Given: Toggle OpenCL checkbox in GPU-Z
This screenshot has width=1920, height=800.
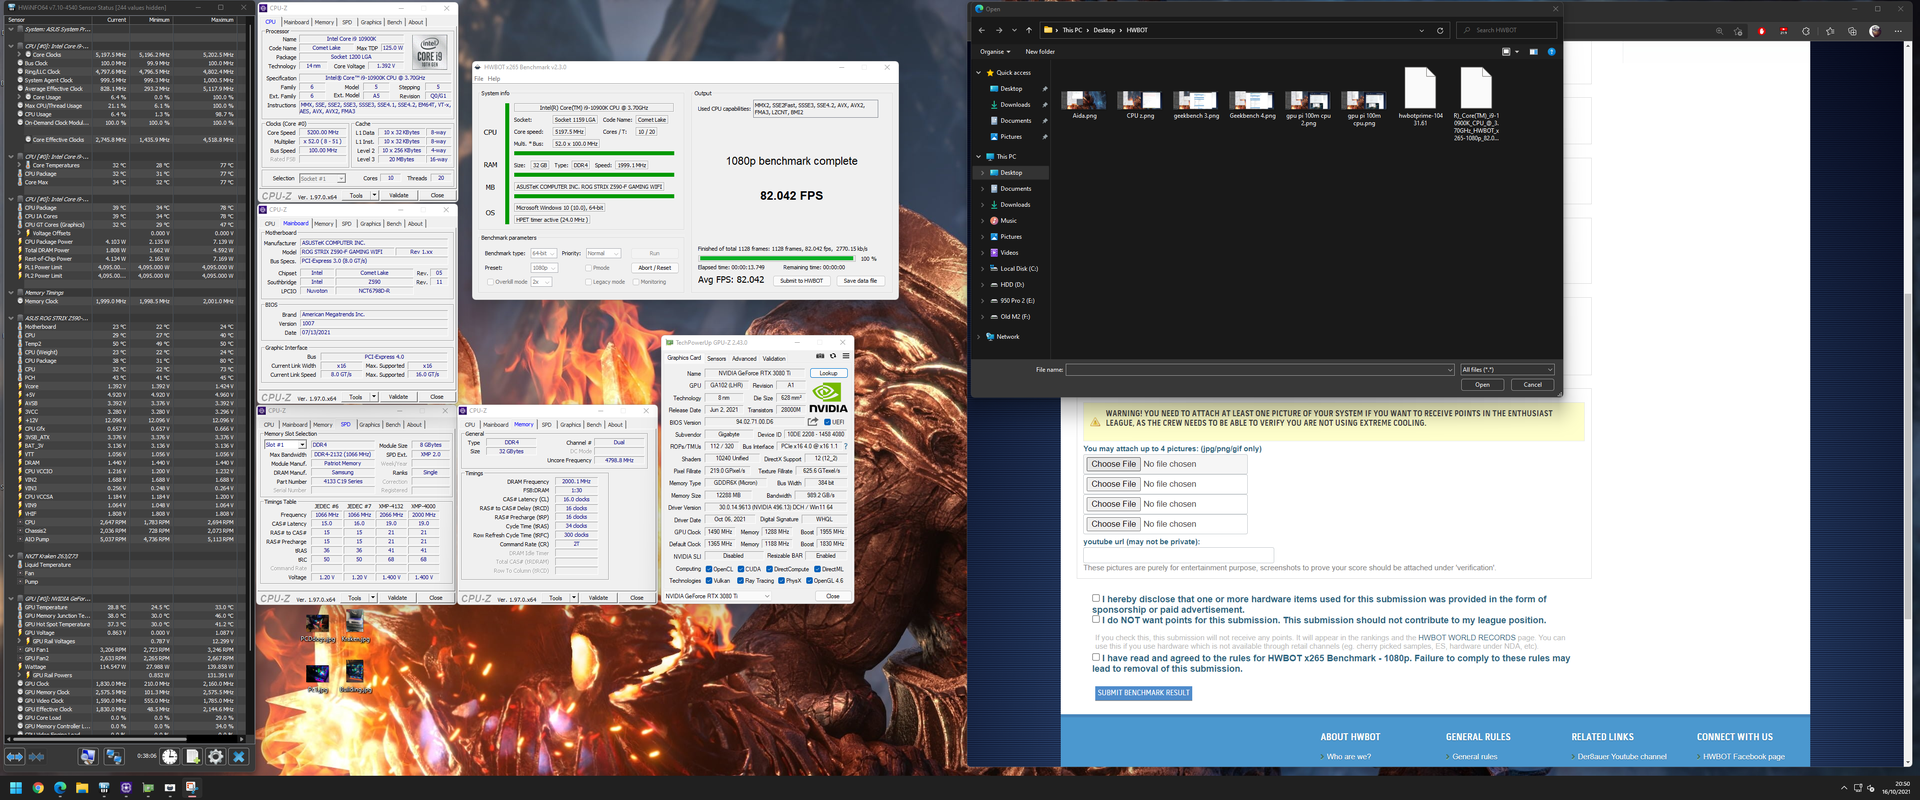Looking at the screenshot, I should [709, 569].
